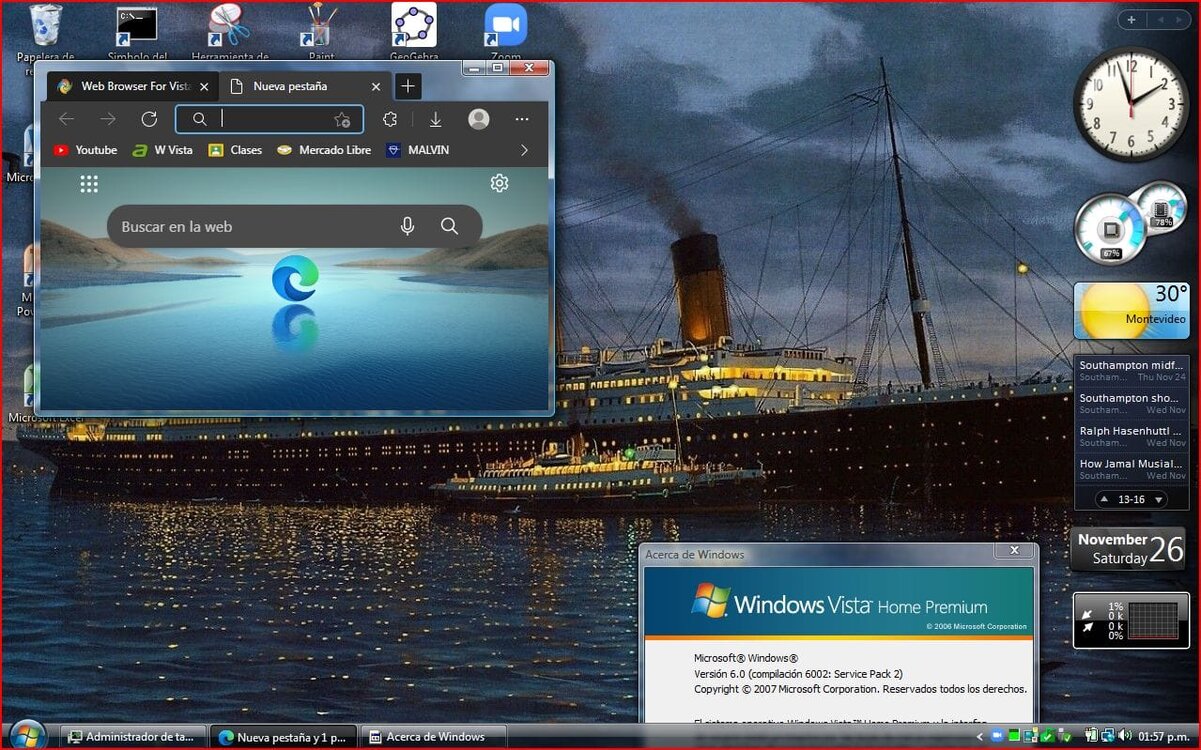Screen dimensions: 1201x750
Task: Close the Web Browser For Vista tab
Action: (x=203, y=87)
